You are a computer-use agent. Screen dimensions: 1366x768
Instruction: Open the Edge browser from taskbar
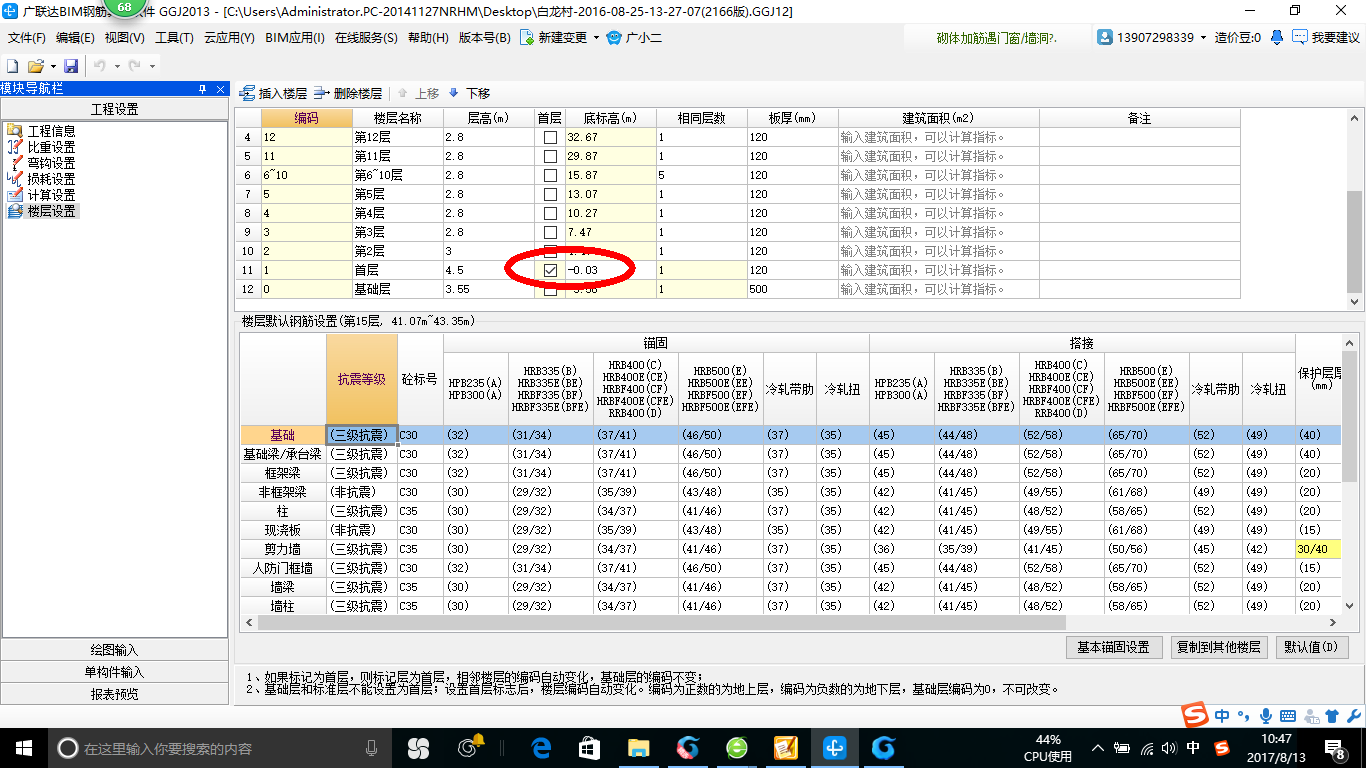[541, 747]
